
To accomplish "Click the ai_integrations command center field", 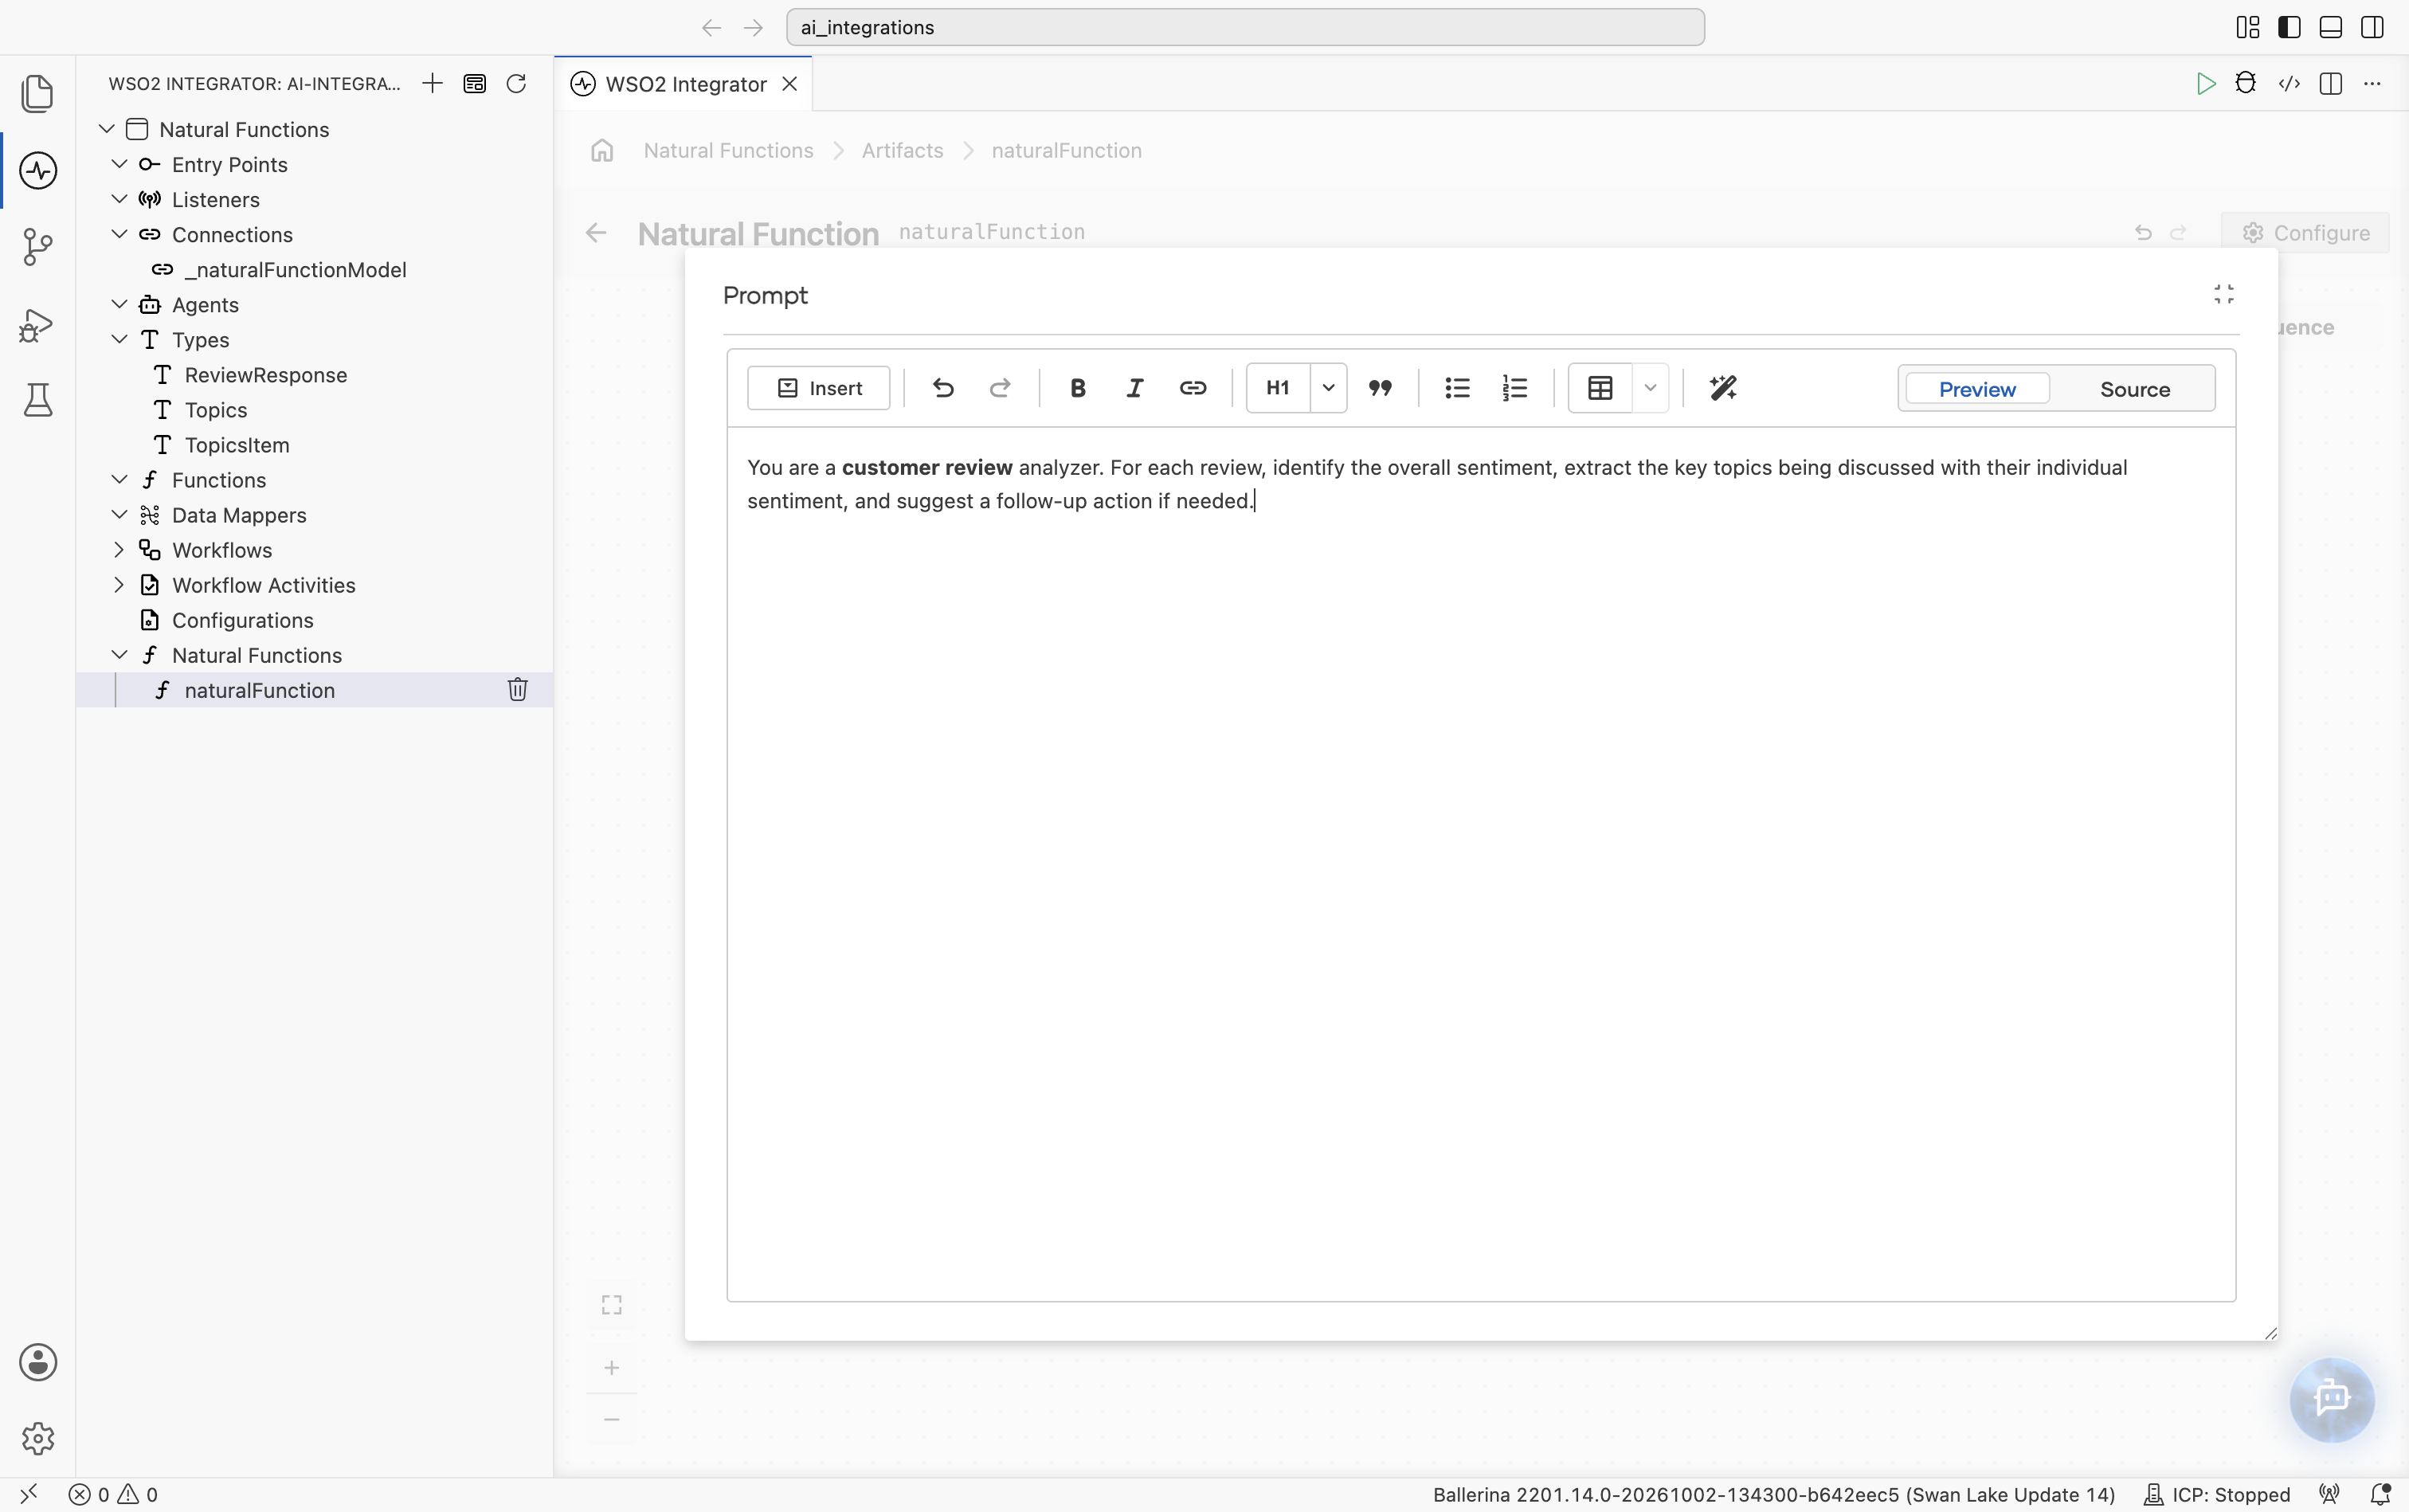I will [x=1245, y=28].
